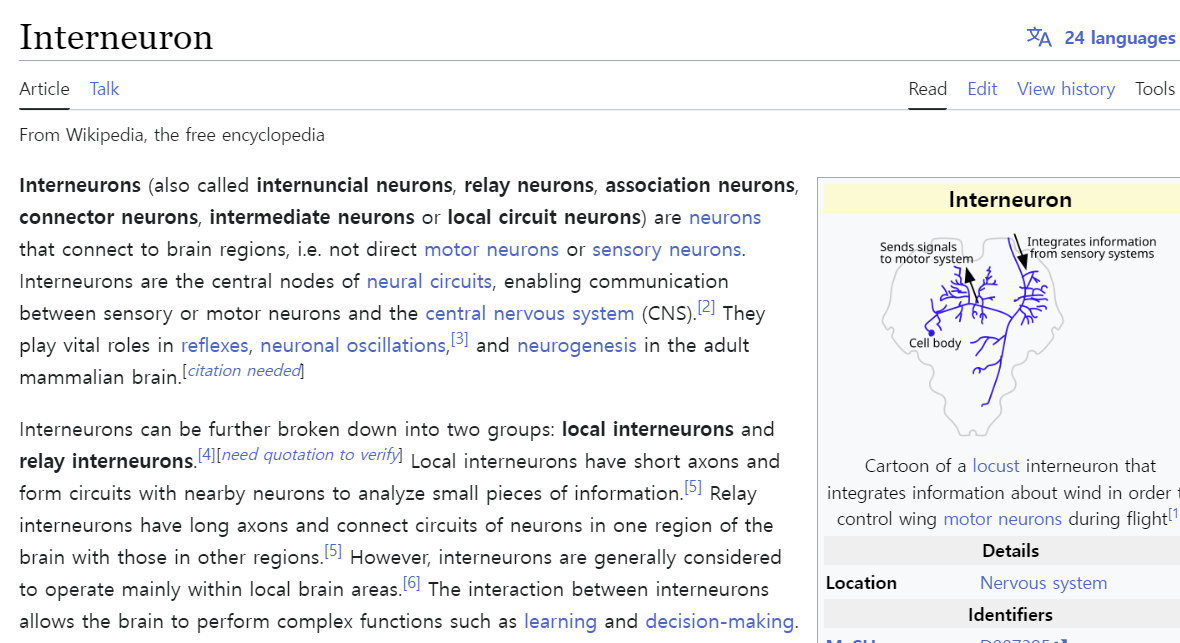Open the 24 languages dropdown

pos(1119,38)
